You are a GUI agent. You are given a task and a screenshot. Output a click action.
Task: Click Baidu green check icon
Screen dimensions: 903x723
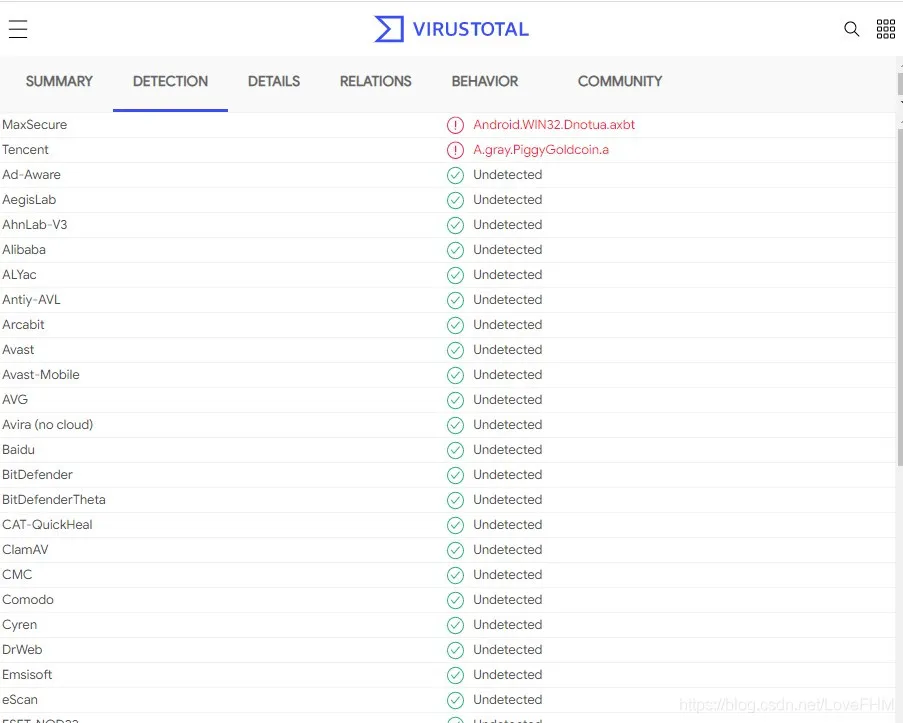(455, 450)
